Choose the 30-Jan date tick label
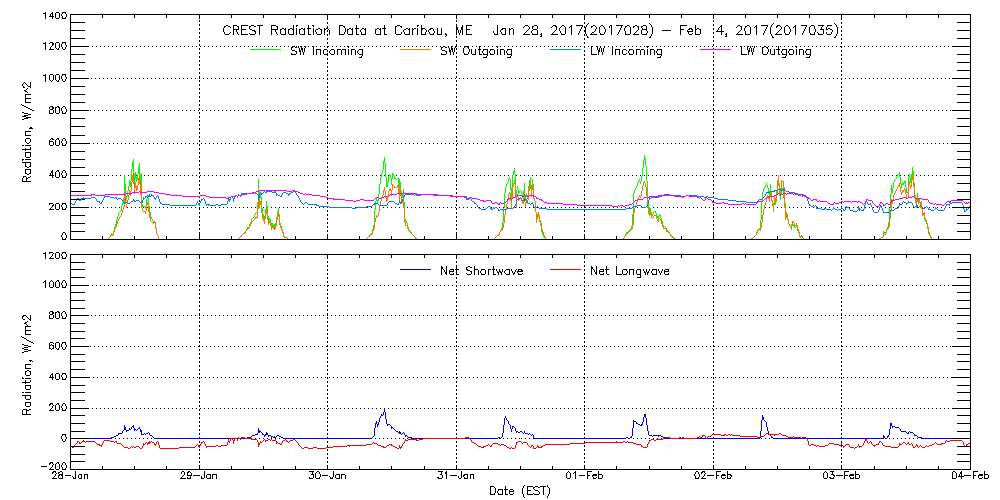 pyautogui.click(x=328, y=476)
